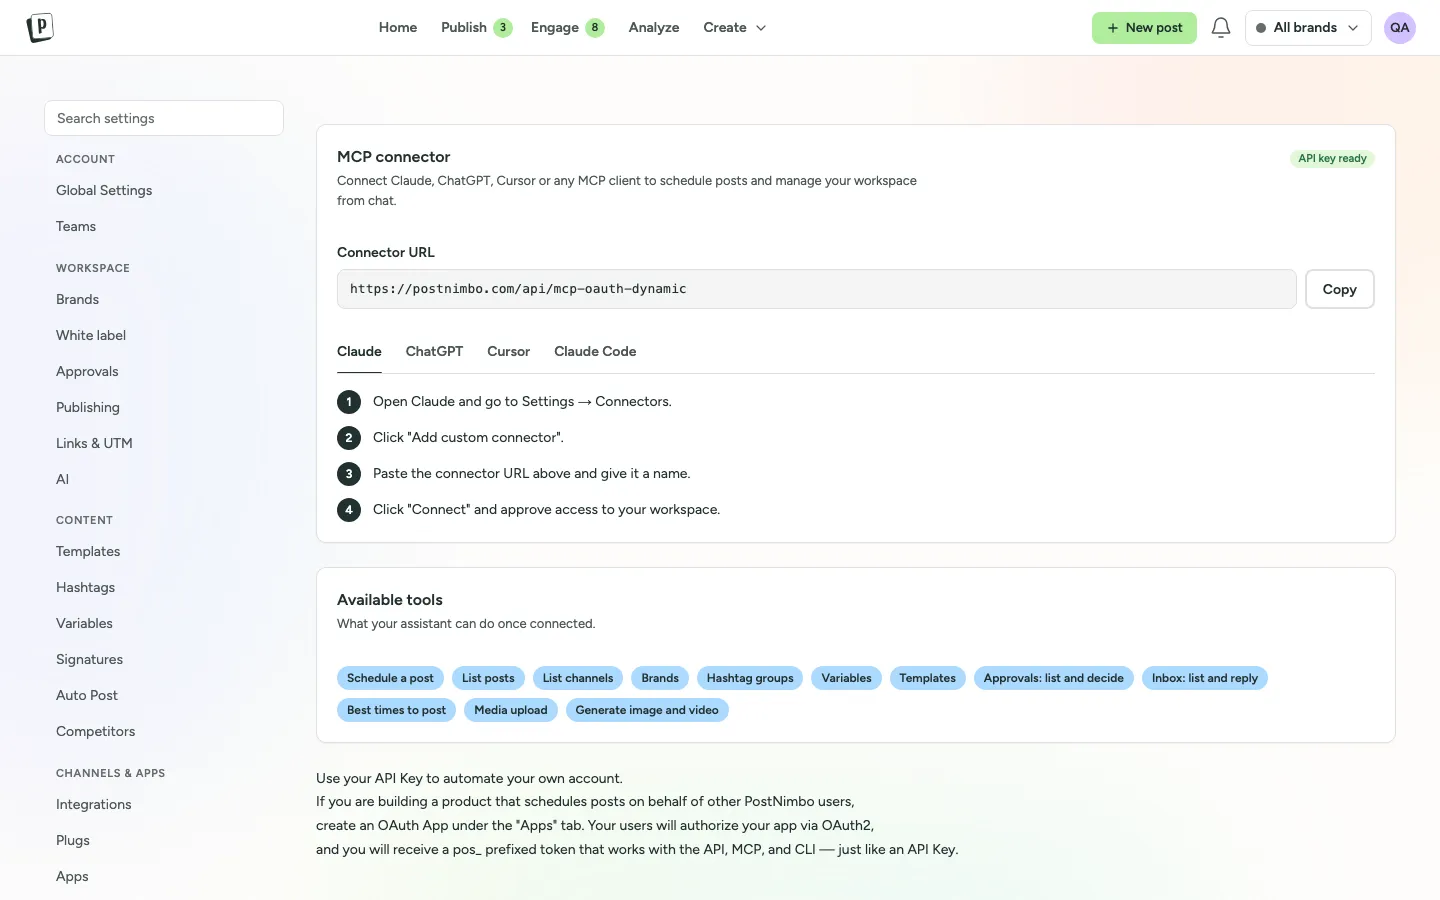This screenshot has width=1440, height=900.
Task: Open Competitors settings
Action: click(95, 732)
